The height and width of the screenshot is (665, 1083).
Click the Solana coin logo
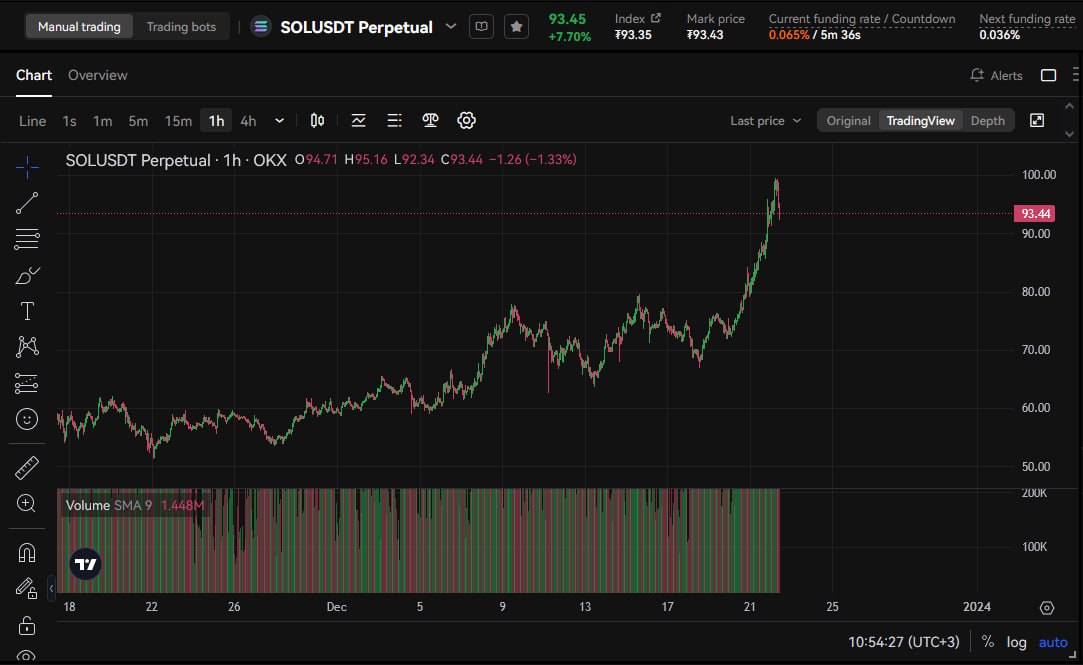(260, 27)
